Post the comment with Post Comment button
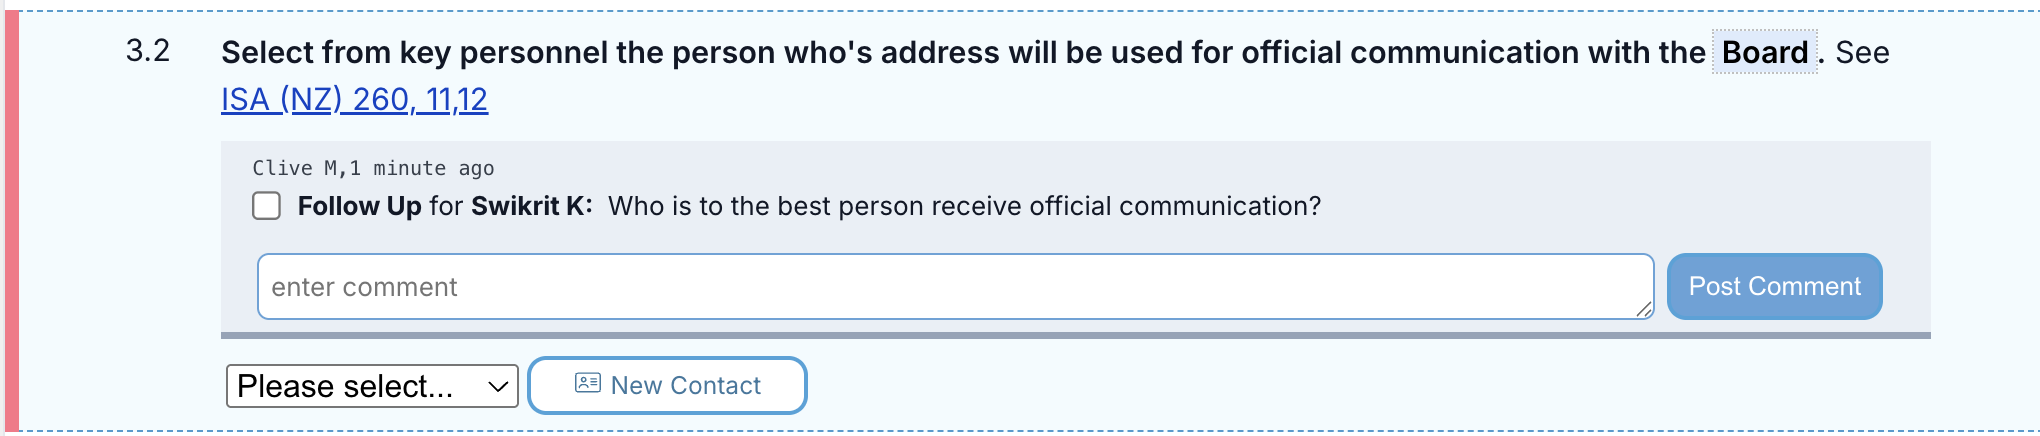 pos(1775,287)
